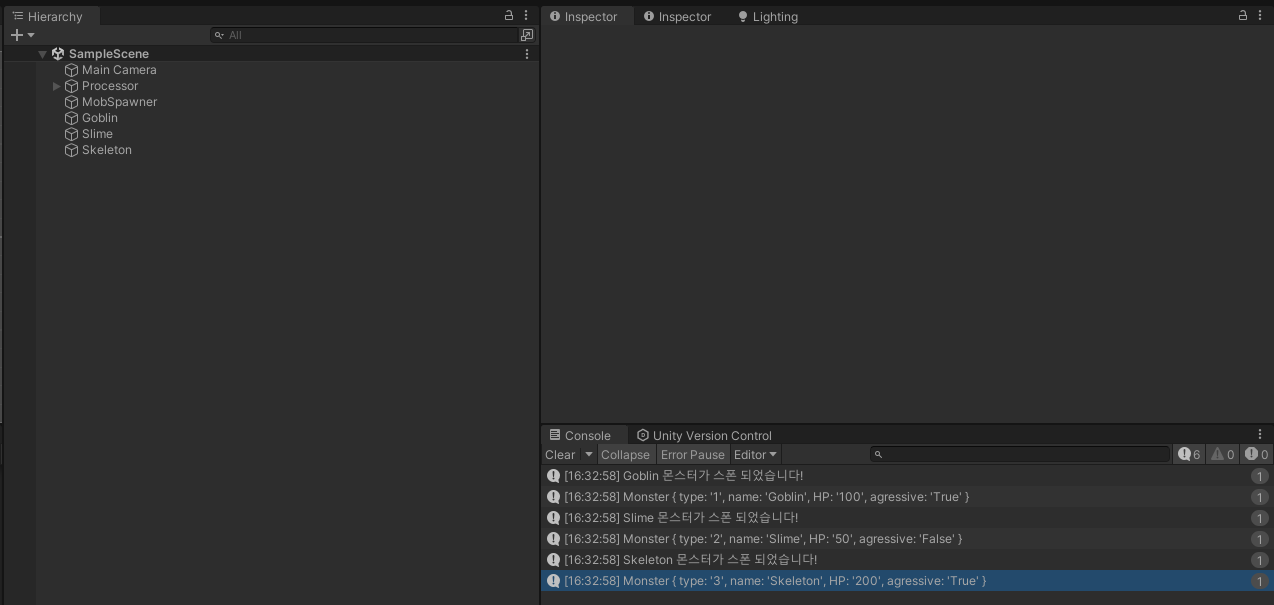The width and height of the screenshot is (1274, 605).
Task: Toggle the warnings filter in Console
Action: point(1221,454)
